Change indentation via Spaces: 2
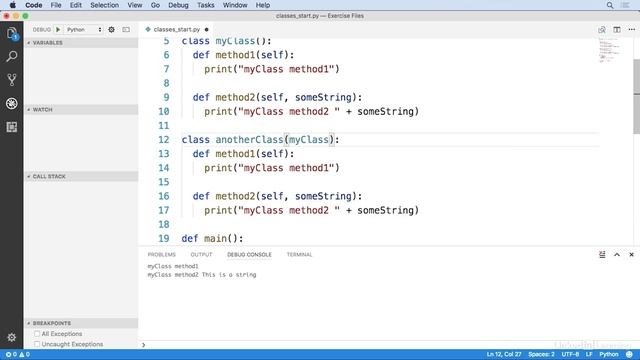 pos(541,354)
